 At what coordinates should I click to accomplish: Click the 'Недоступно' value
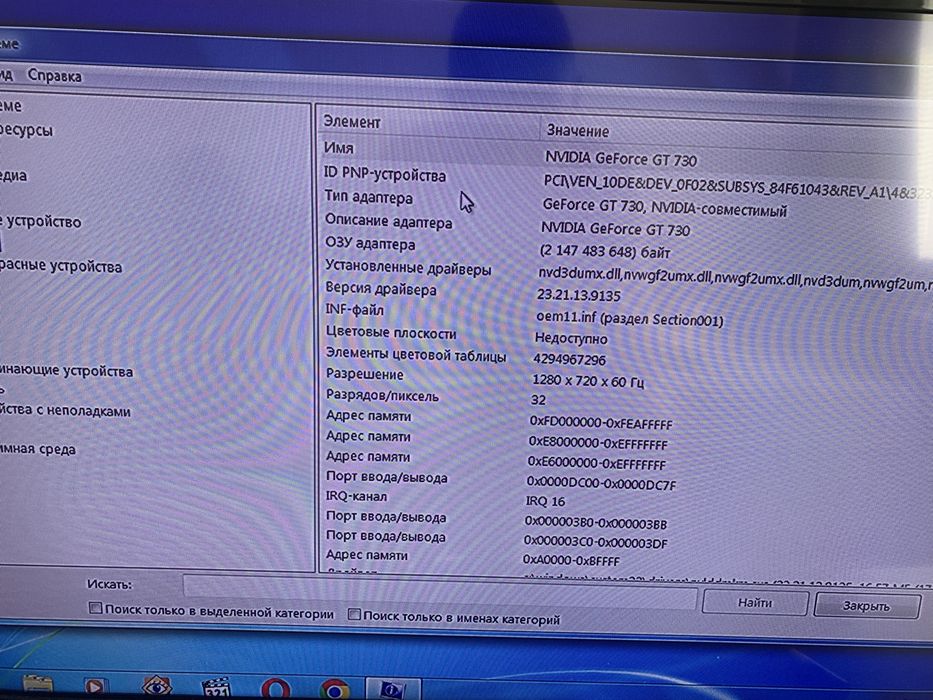(571, 339)
